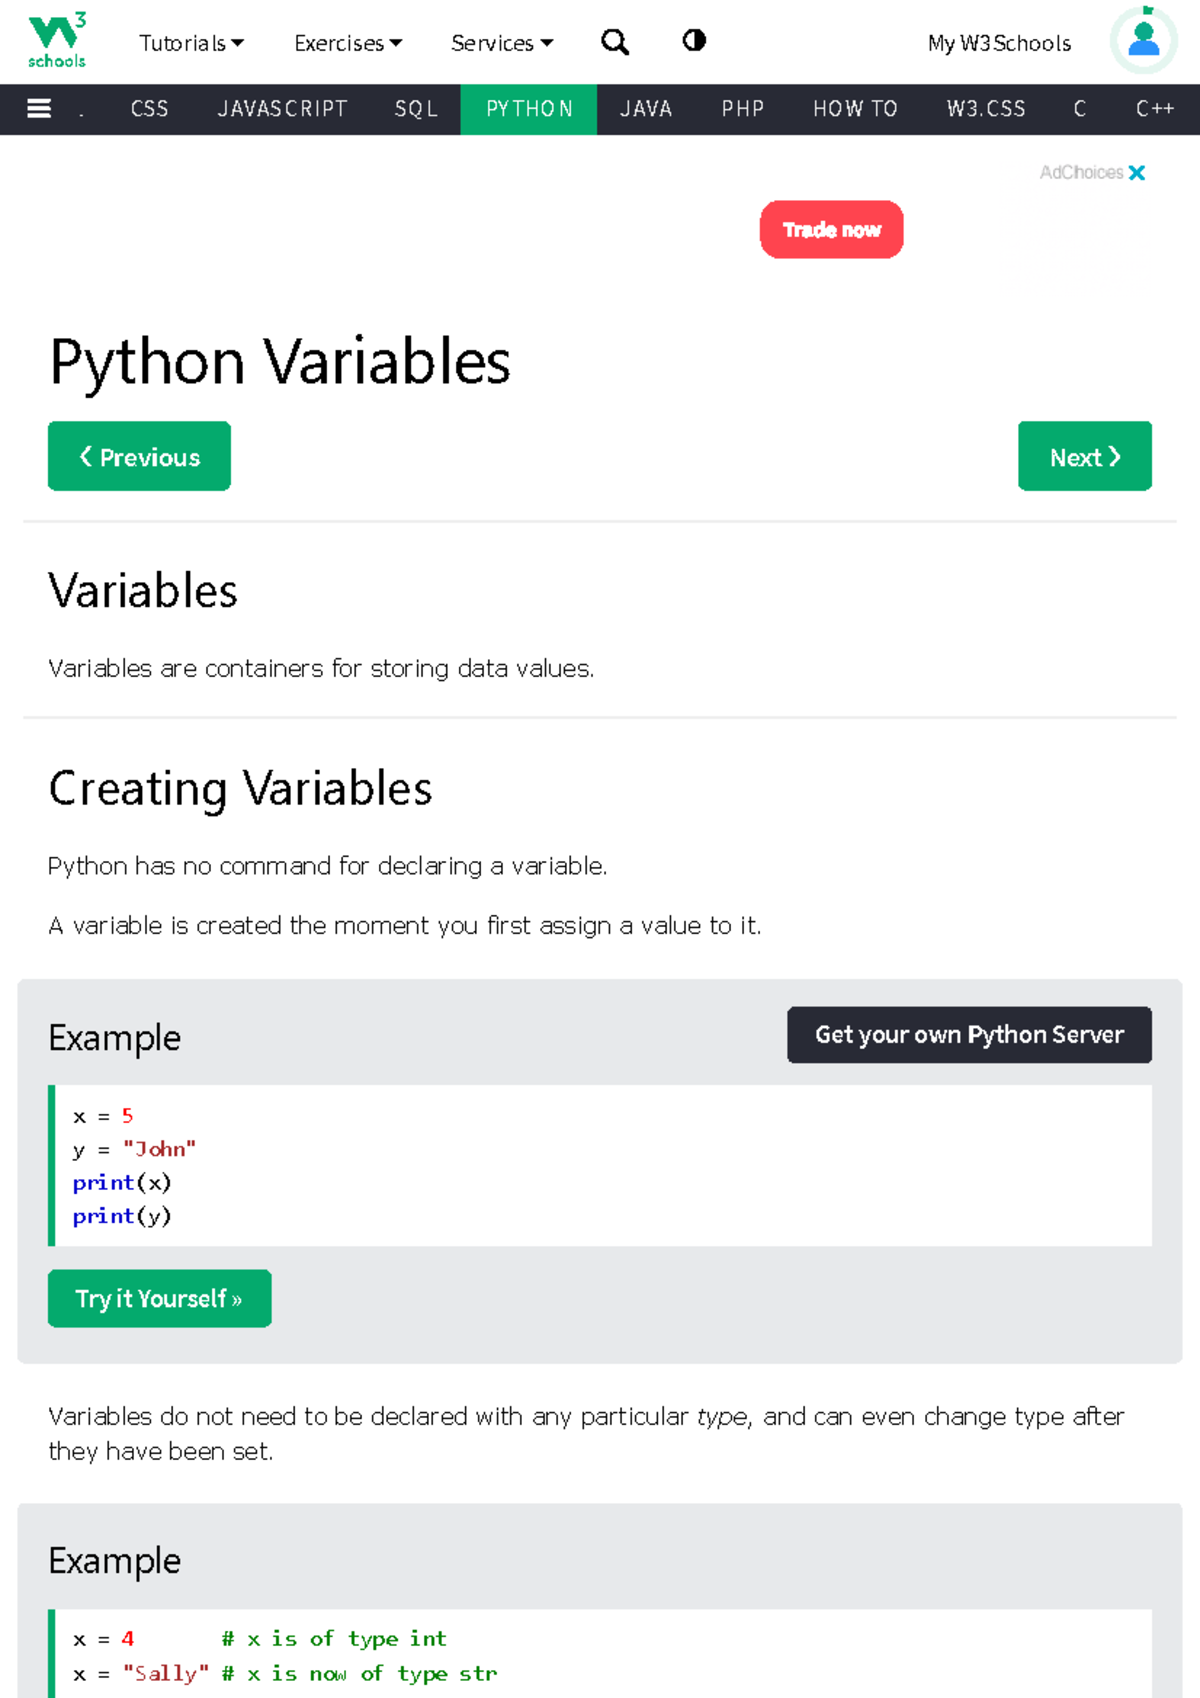Click Try it Yourself button
This screenshot has width=1200, height=1698.
point(159,1299)
